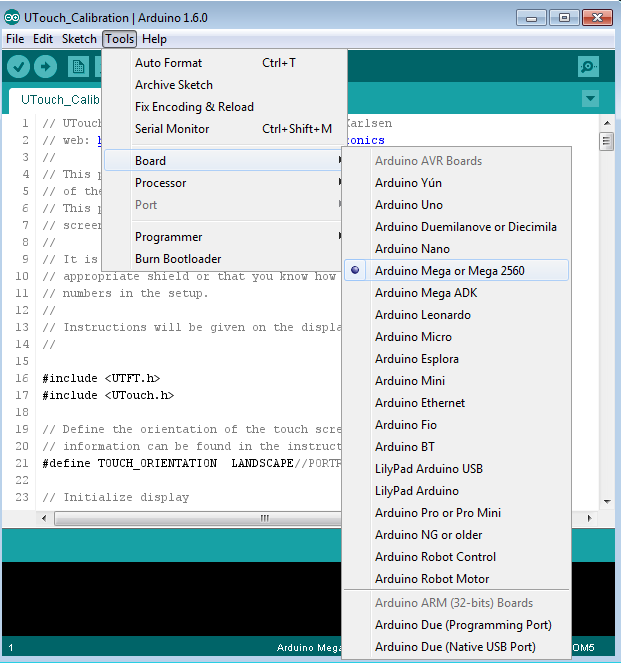
Task: Pick Arduino Ethernet board
Action: click(457, 403)
